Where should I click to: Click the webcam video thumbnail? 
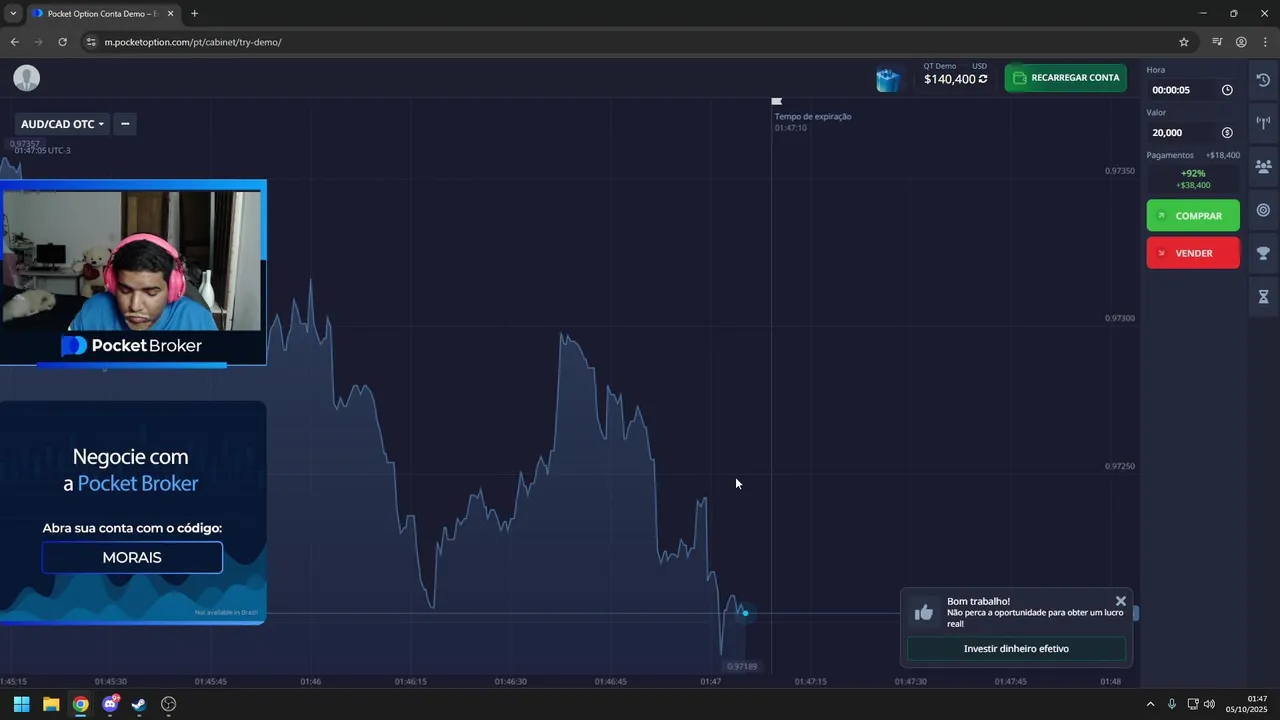132,260
